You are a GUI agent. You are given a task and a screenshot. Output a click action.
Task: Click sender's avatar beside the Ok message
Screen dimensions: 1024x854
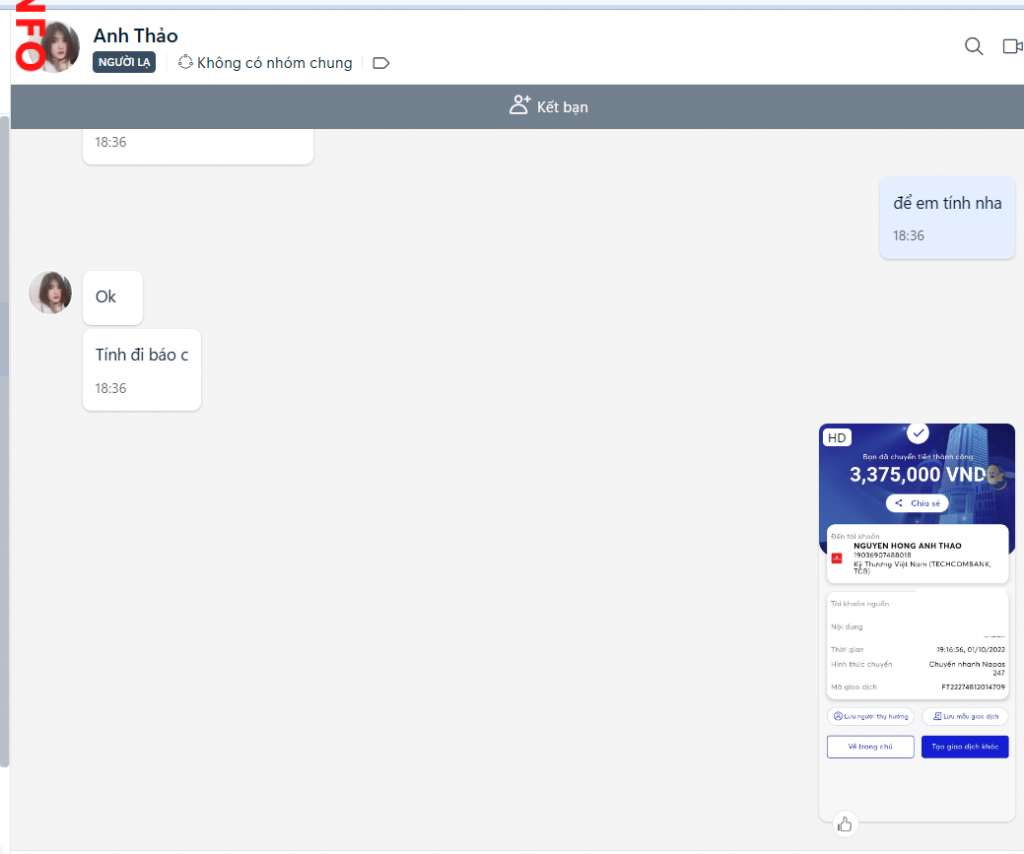tap(50, 292)
